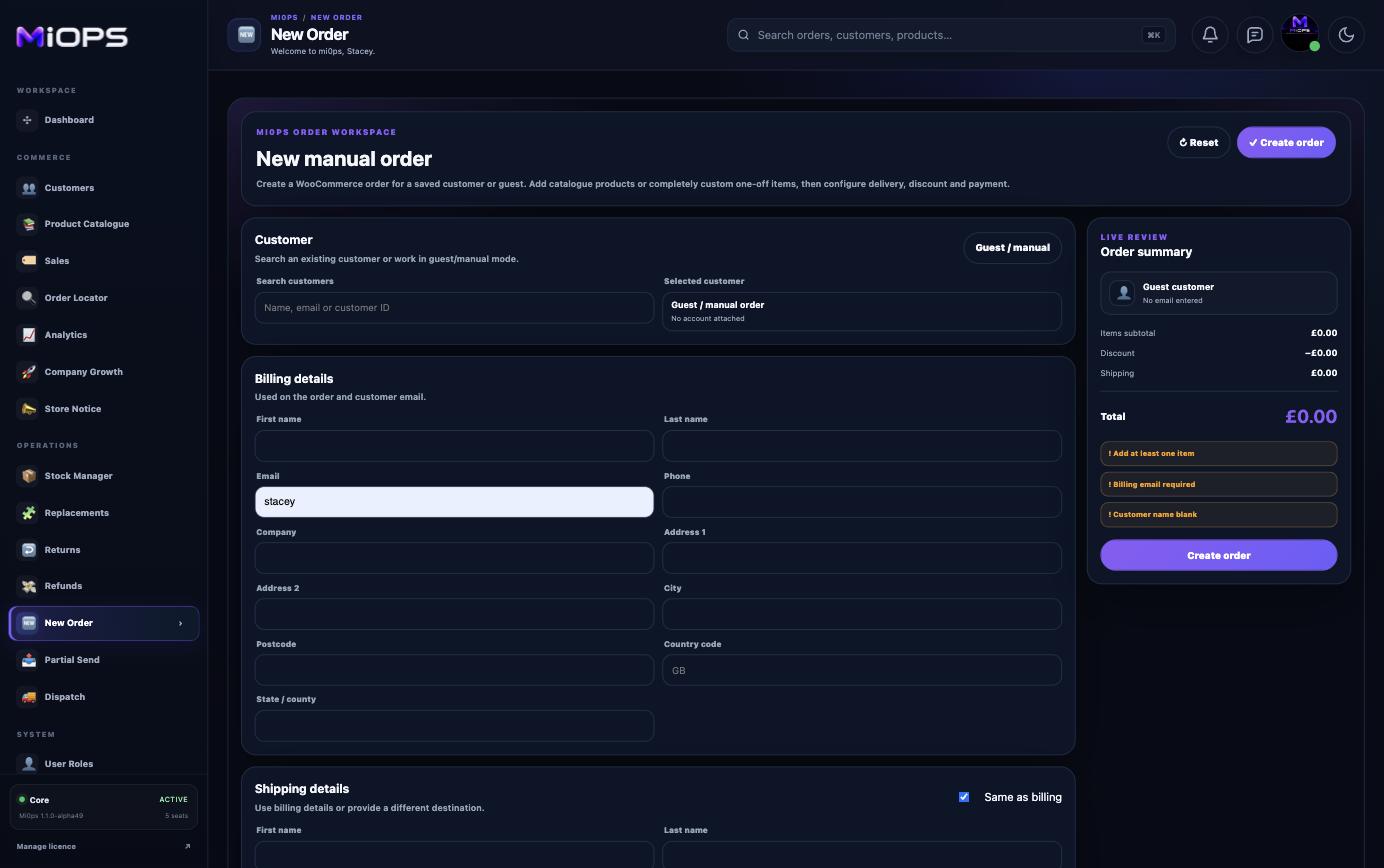Open the user avatar menu
Viewport: 1384px width, 868px height.
pos(1300,33)
